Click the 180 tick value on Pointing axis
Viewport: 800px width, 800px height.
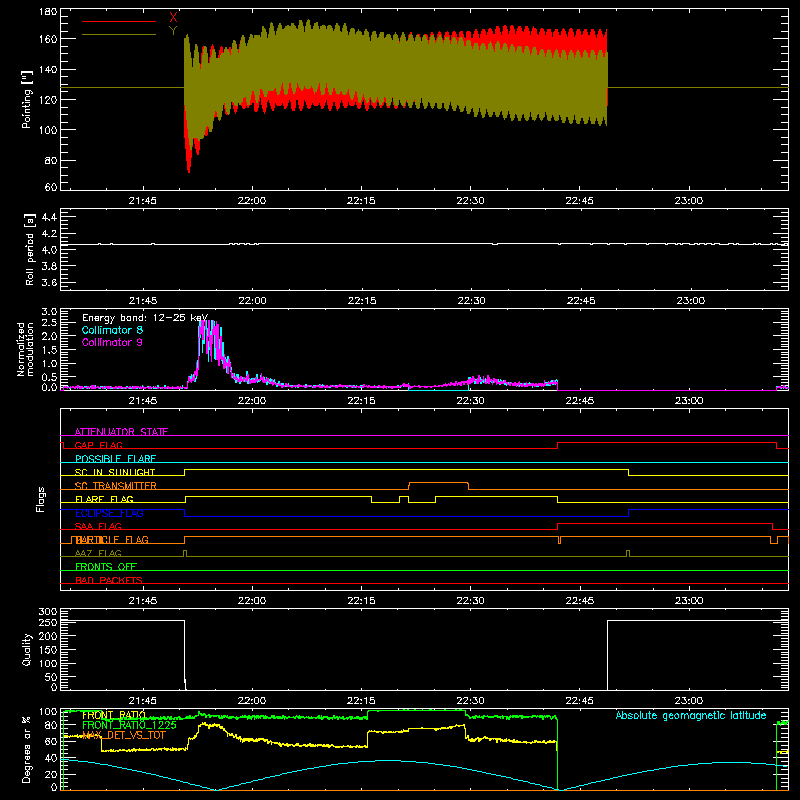coord(48,12)
